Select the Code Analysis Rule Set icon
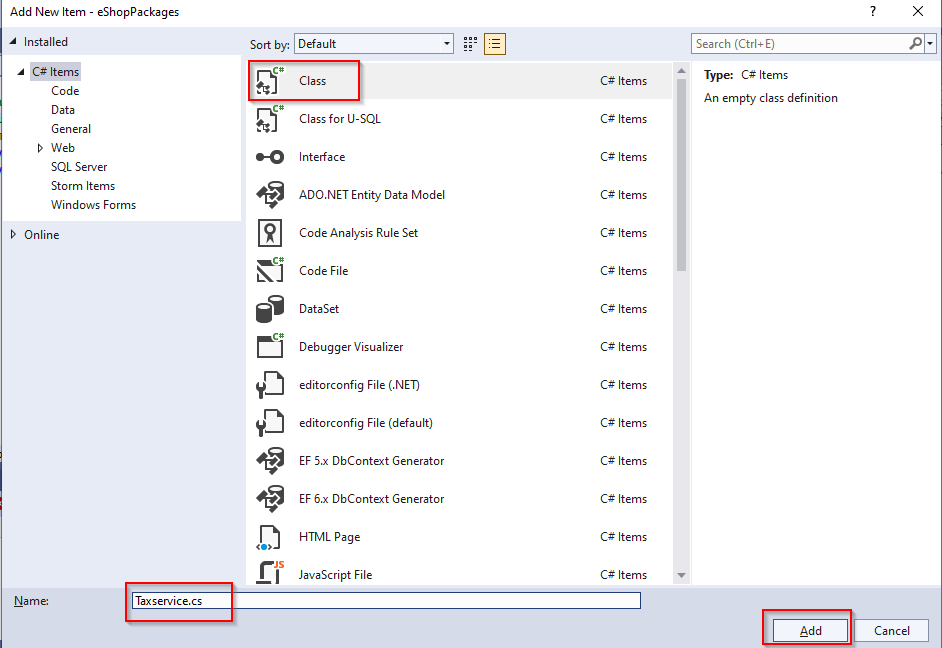942x648 pixels. tap(270, 232)
